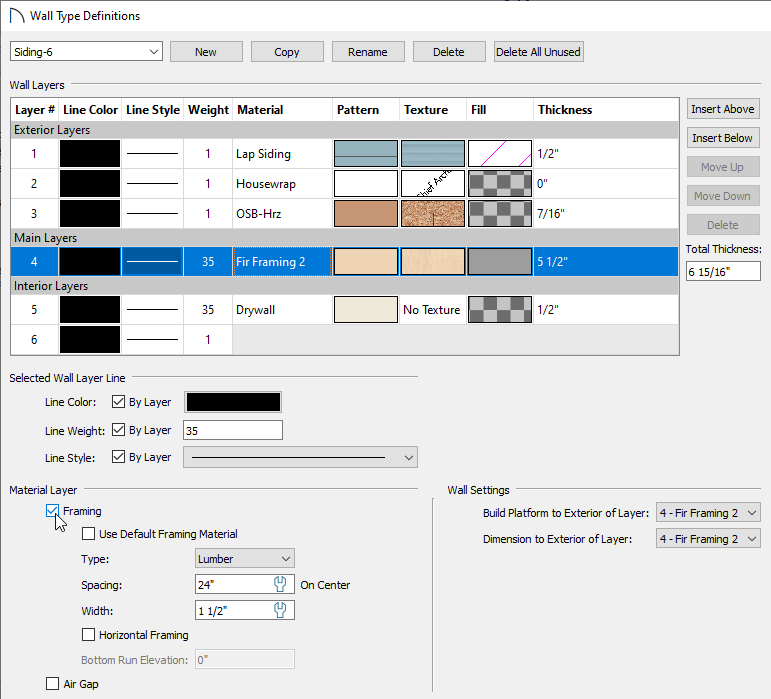
Task: Open texture swatch for Lap Siding
Action: (433, 153)
